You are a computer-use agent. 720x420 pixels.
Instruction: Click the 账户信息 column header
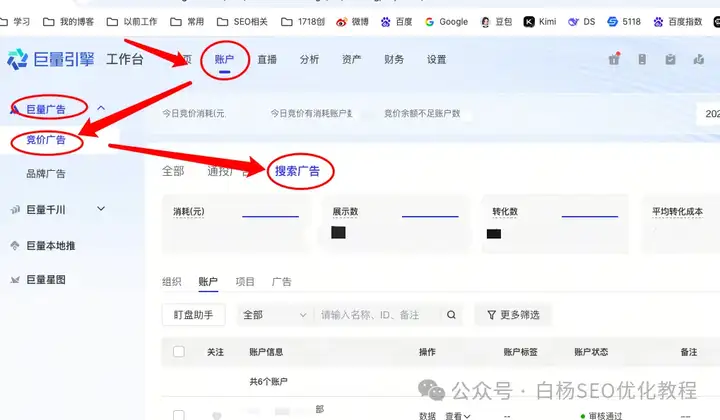[266, 352]
